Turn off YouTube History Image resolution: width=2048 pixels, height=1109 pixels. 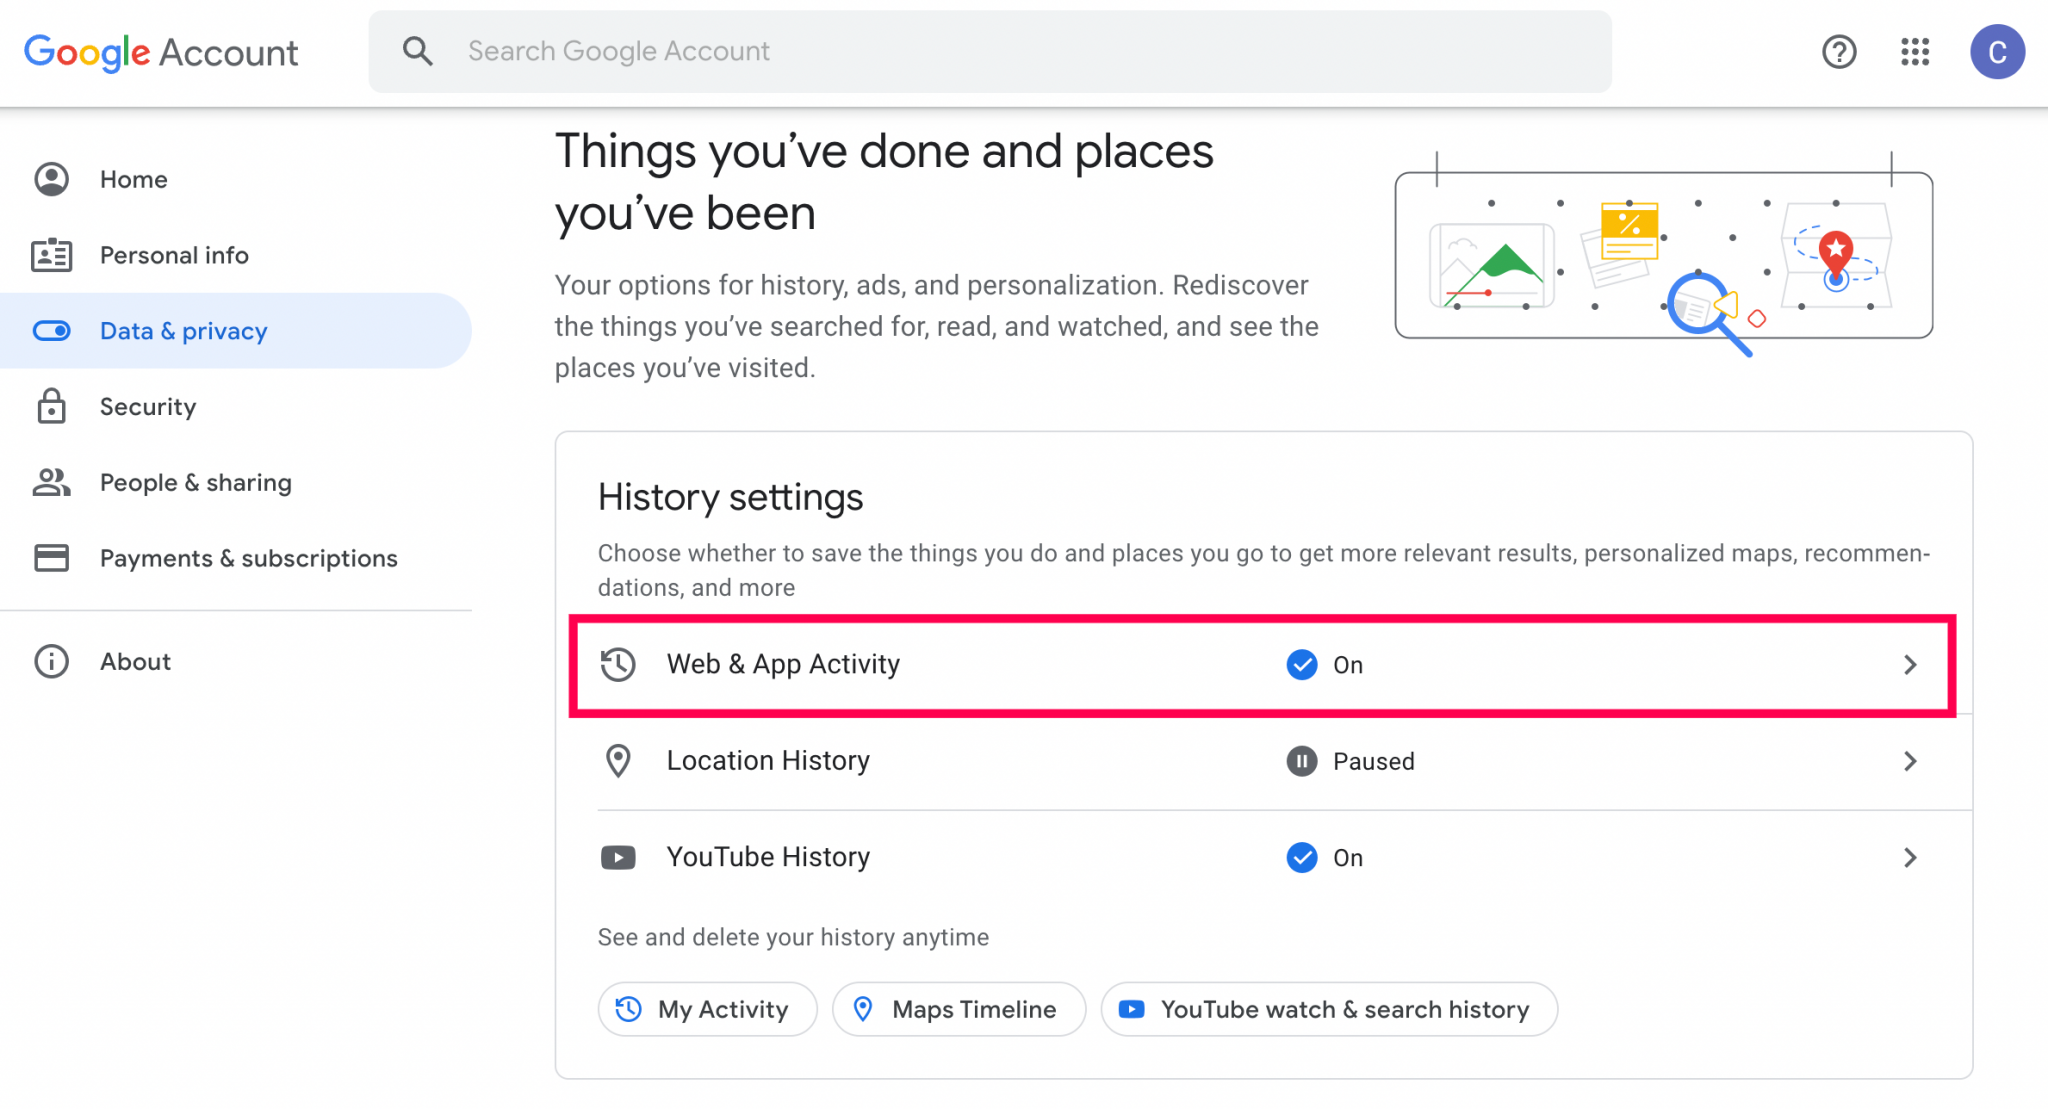pyautogui.click(x=1302, y=857)
